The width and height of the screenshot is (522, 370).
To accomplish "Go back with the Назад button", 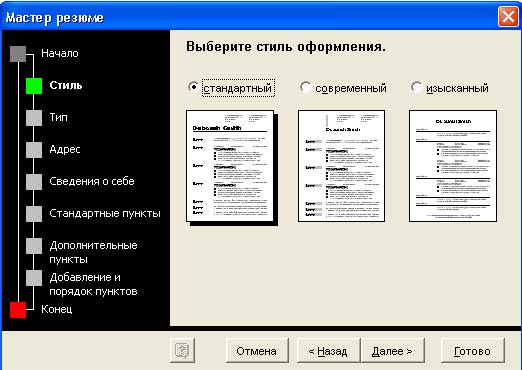I will point(328,351).
